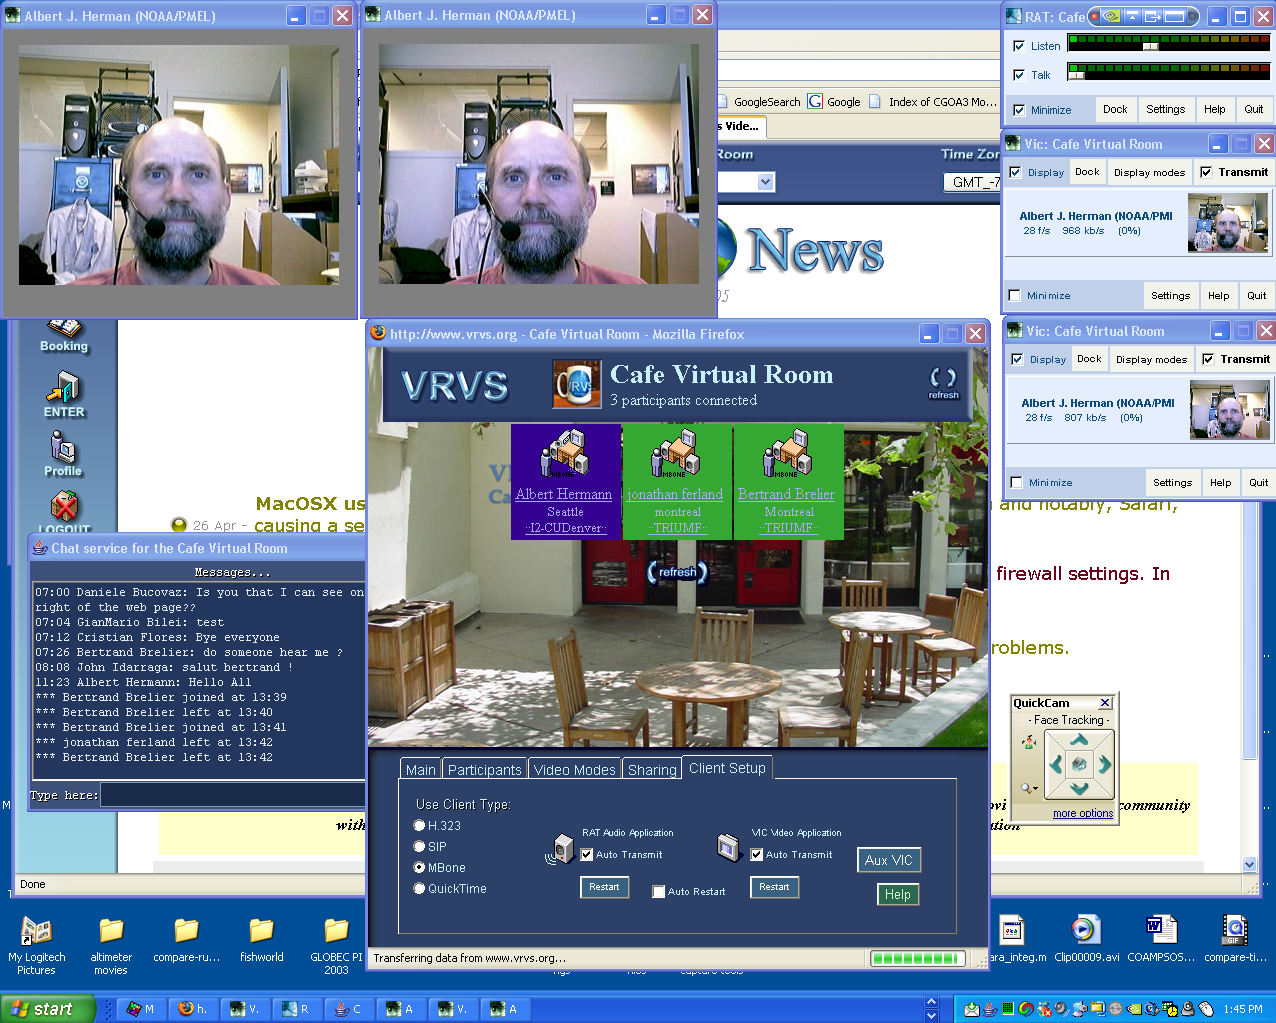
Task: Switch to the Main tab
Action: point(421,770)
